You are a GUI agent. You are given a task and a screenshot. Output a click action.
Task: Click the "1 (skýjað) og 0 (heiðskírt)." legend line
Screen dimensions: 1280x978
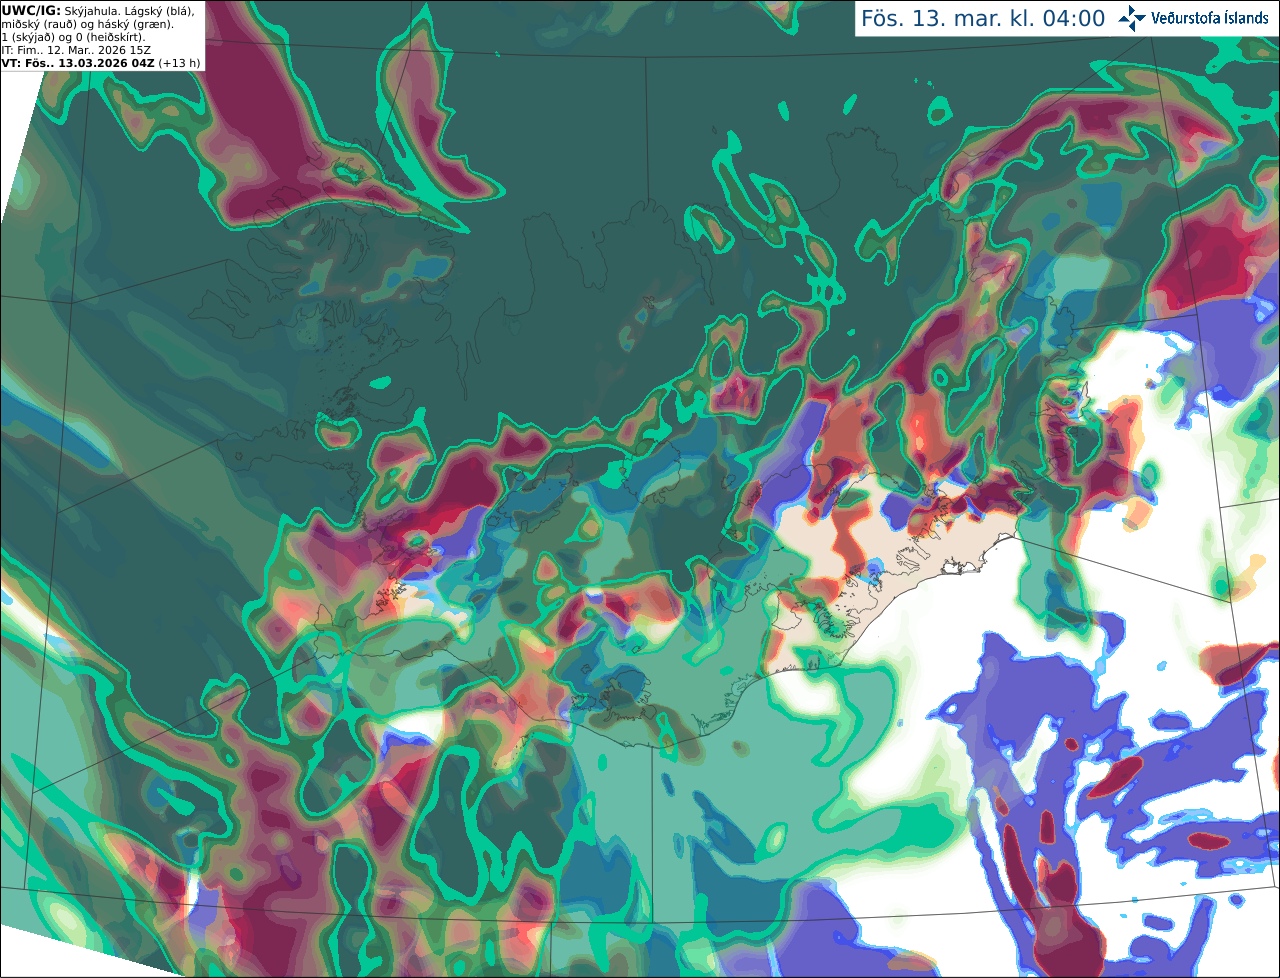(73, 37)
